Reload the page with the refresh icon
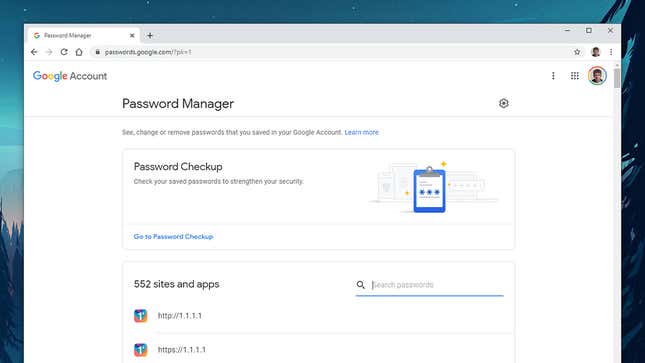 coord(64,52)
